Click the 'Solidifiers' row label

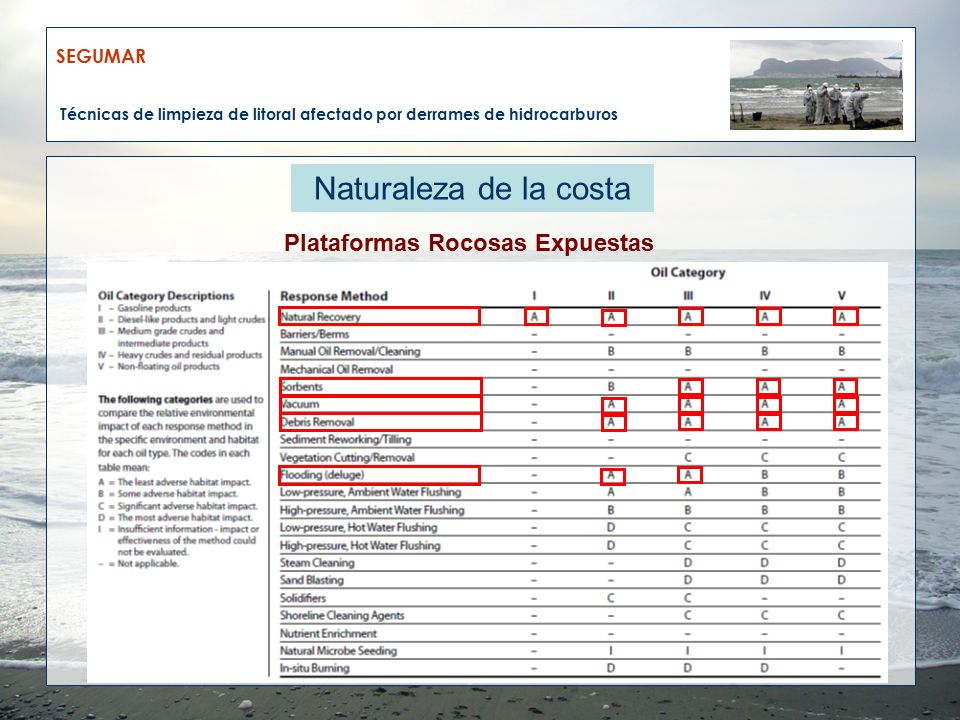pos(302,598)
